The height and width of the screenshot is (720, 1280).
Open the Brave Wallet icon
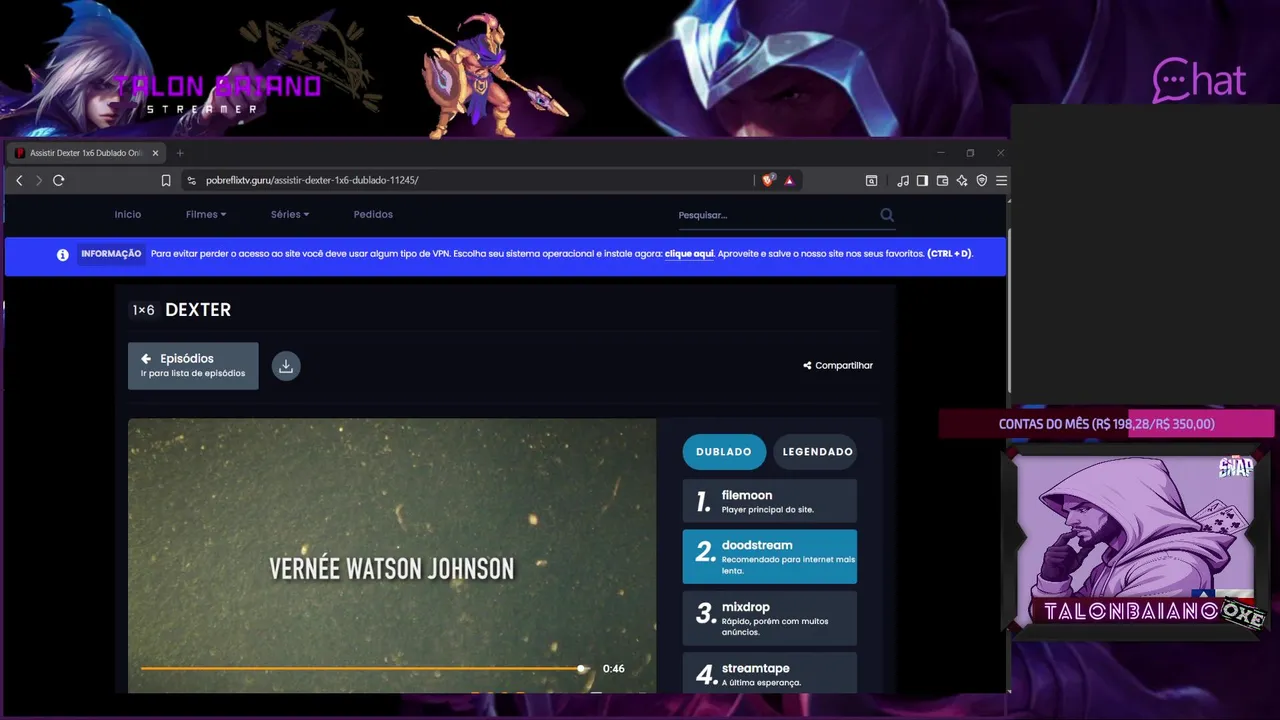tap(942, 180)
